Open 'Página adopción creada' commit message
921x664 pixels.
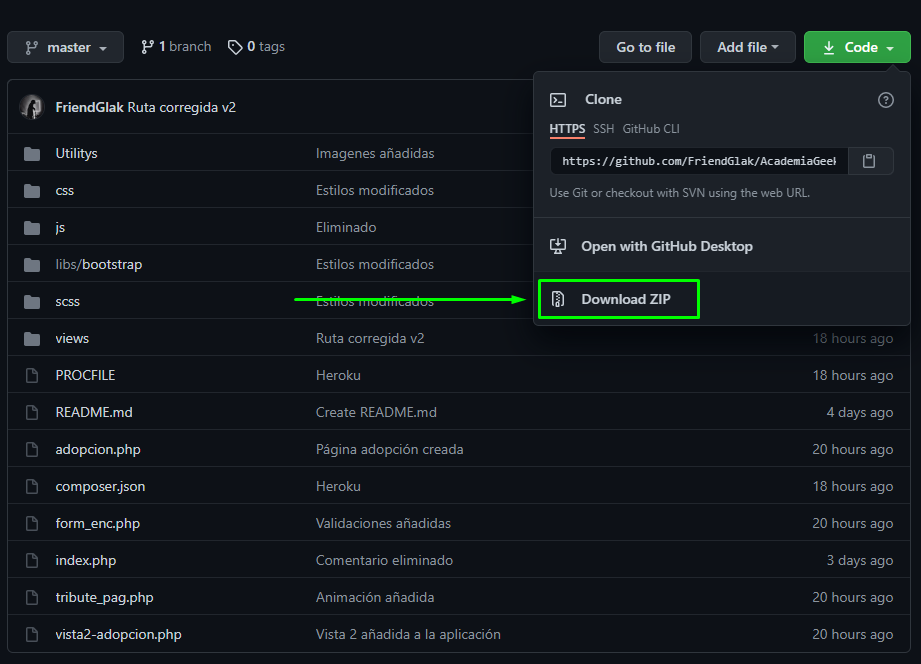(x=389, y=450)
